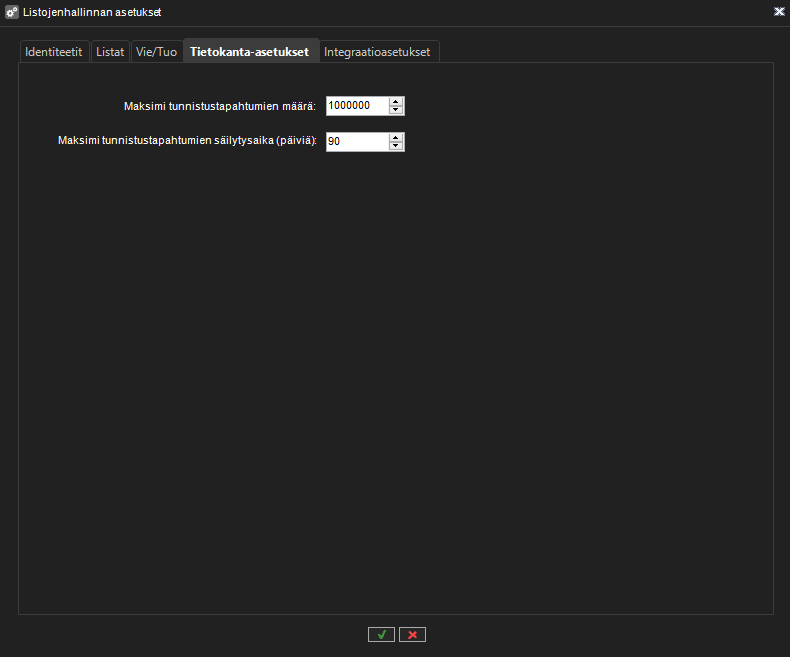
Task: Decrease the retention time in days
Action: click(396, 146)
